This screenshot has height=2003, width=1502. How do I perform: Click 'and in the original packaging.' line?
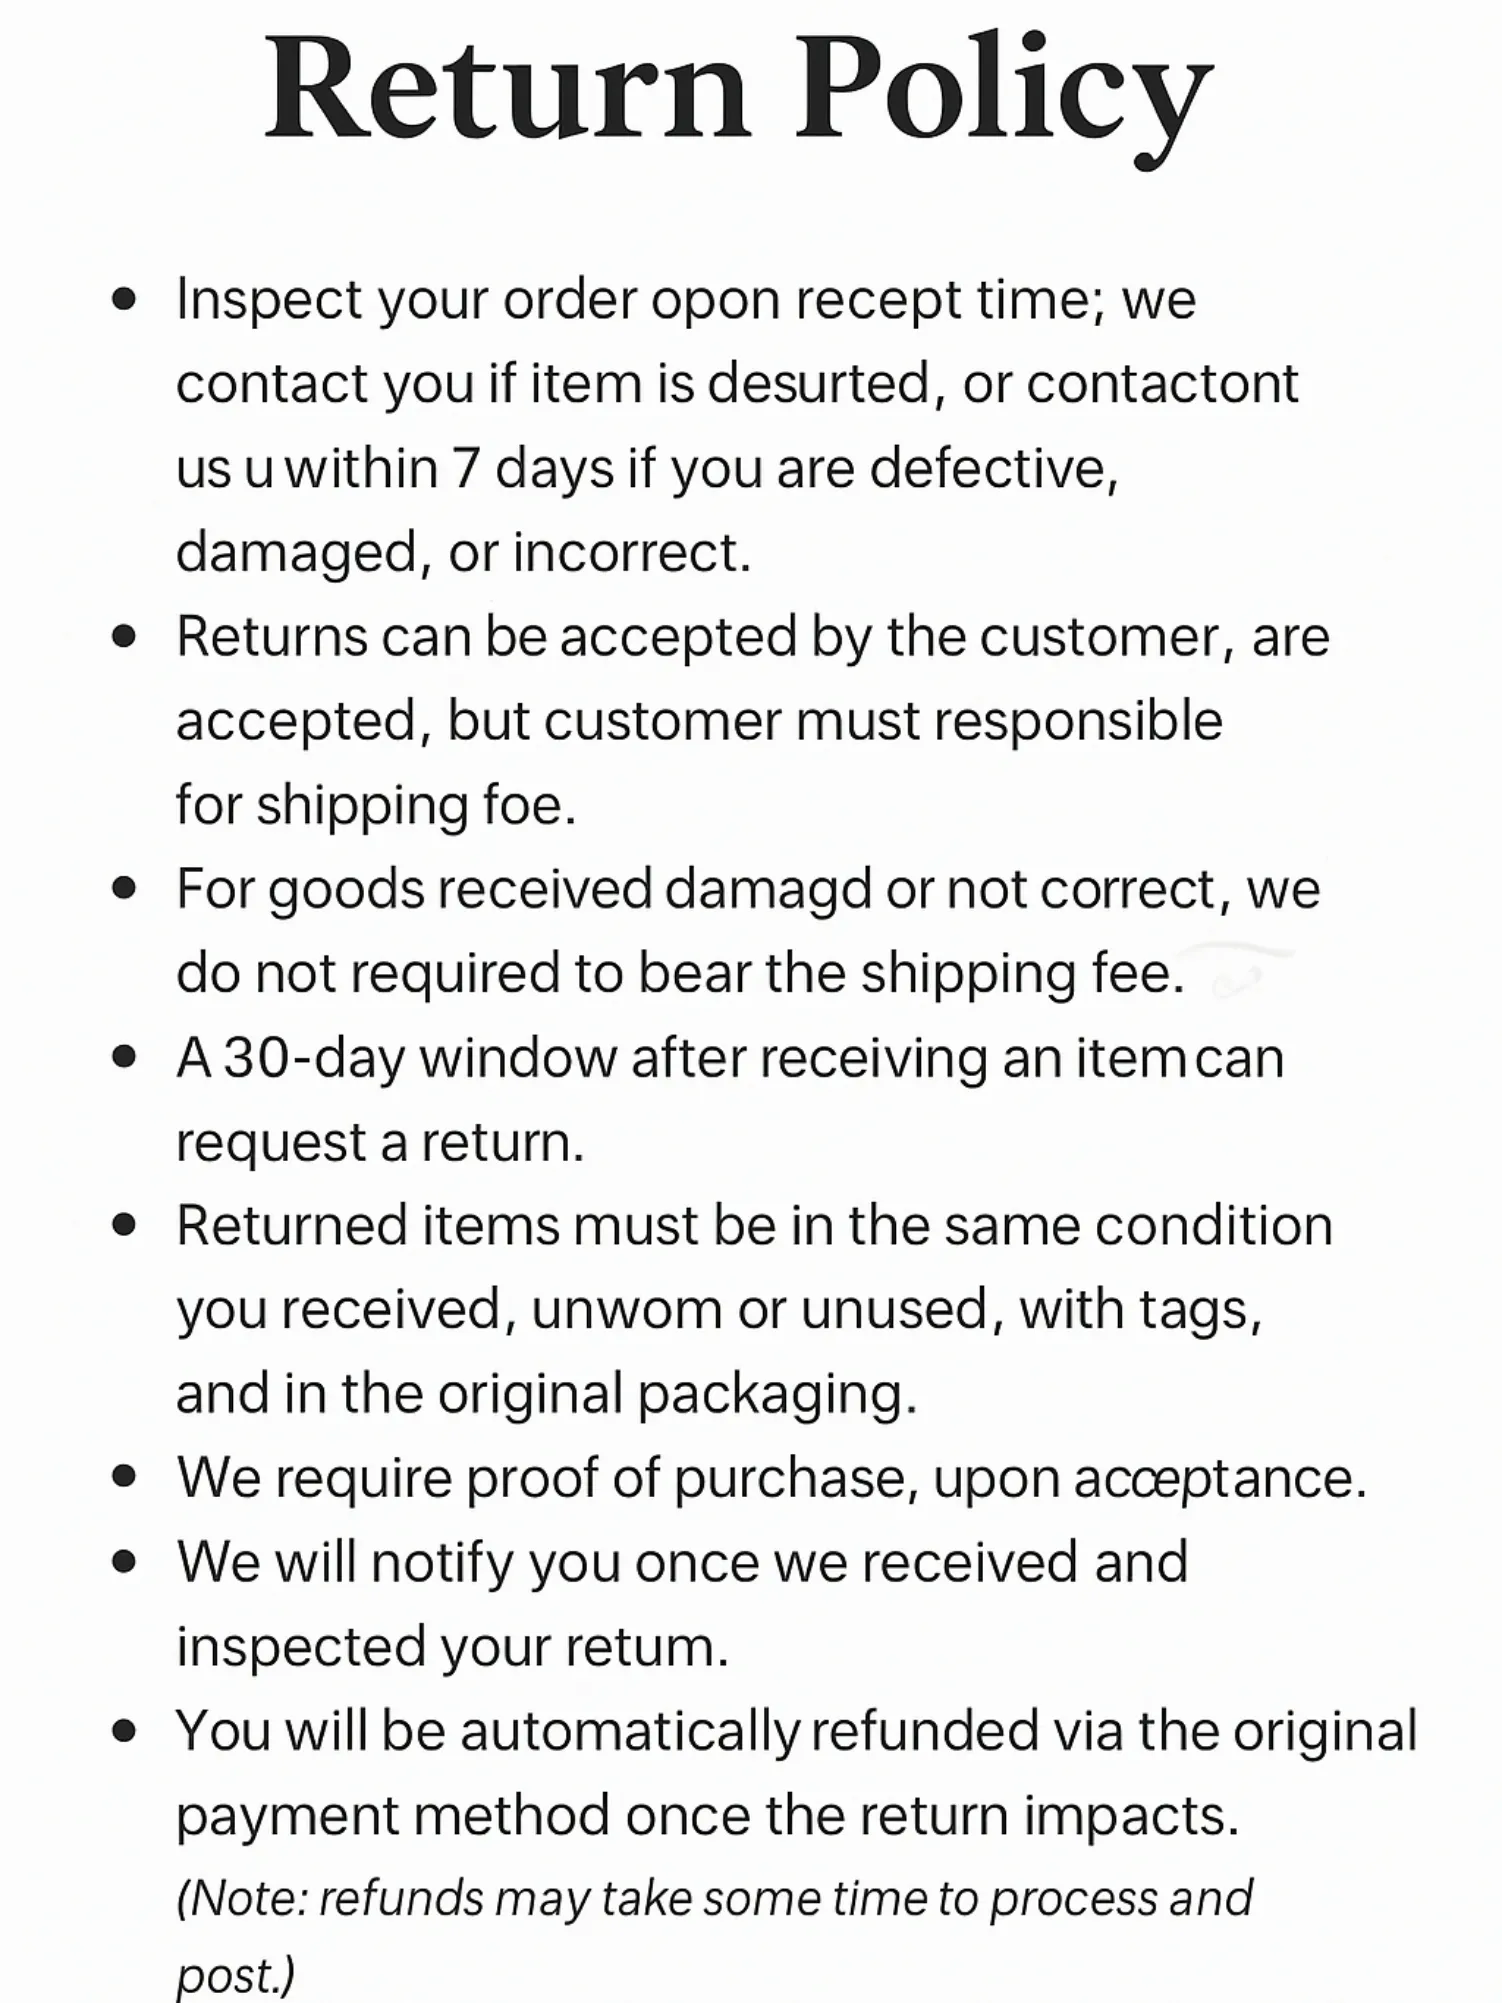tap(546, 1395)
